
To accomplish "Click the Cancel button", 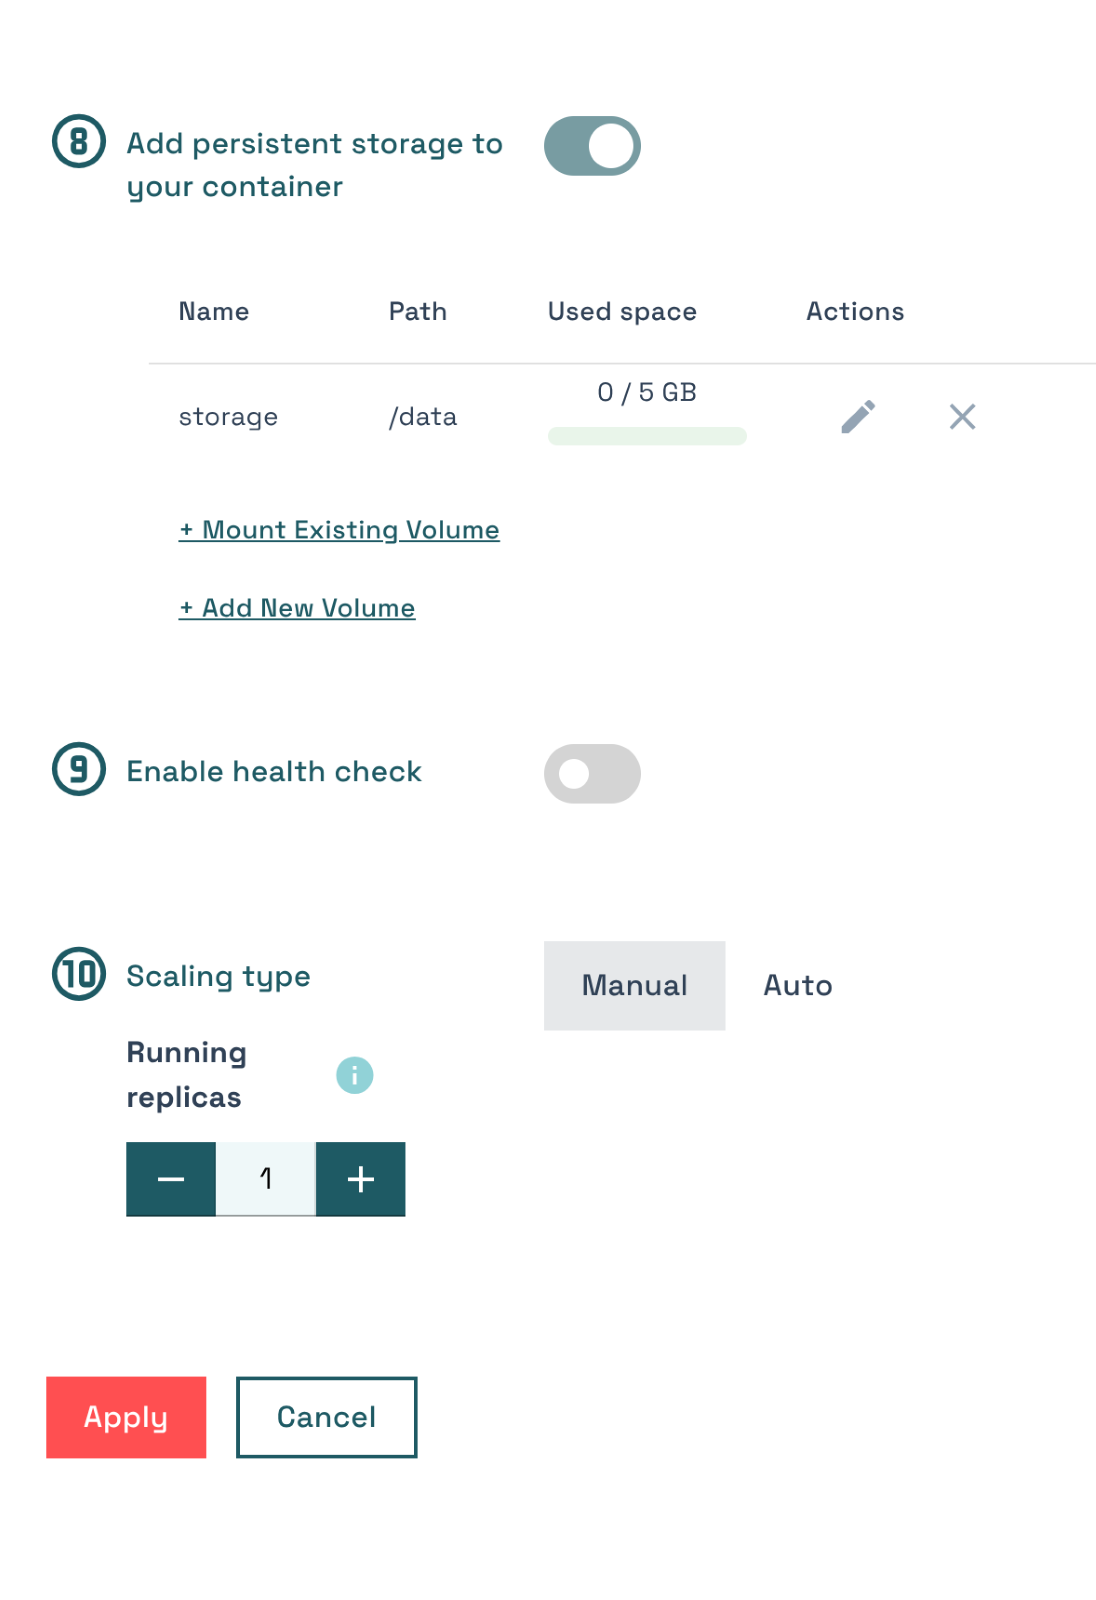I will pos(326,1417).
